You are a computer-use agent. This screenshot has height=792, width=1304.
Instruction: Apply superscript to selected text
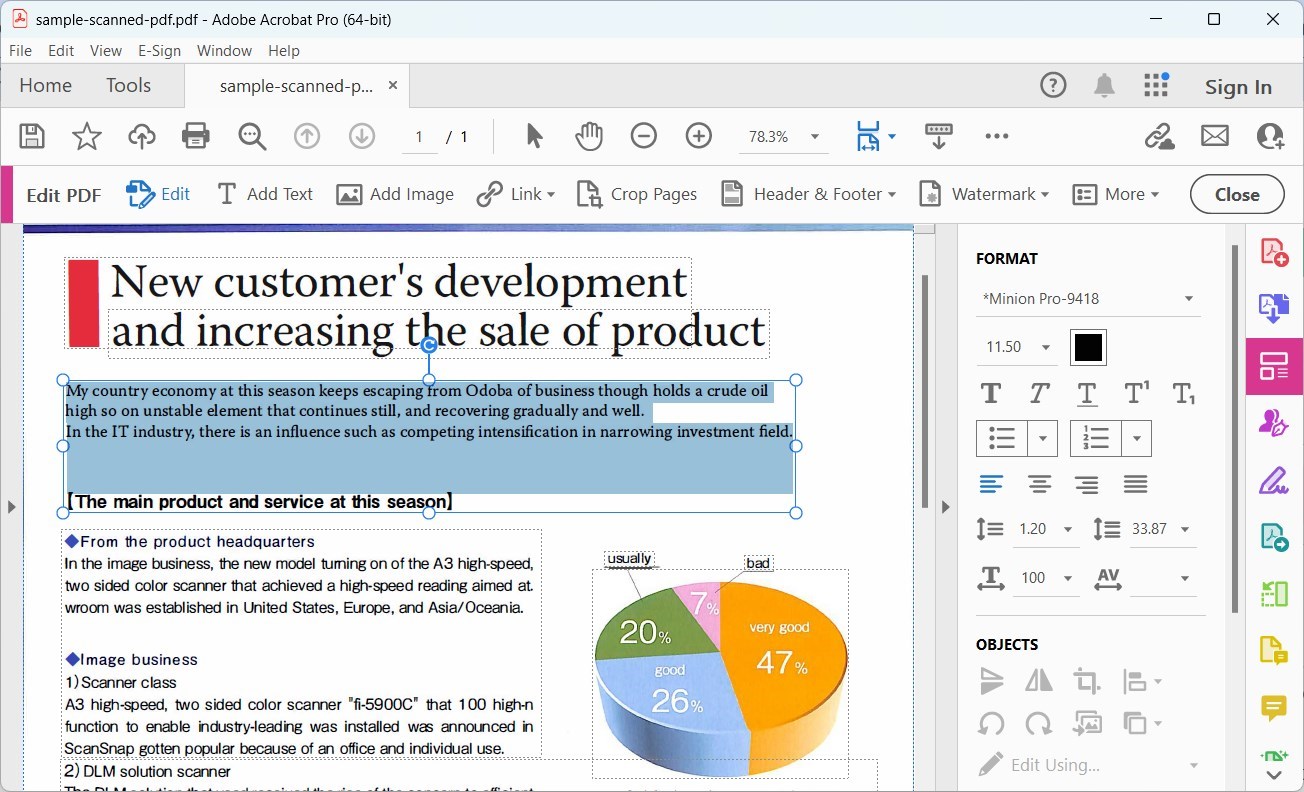(x=1136, y=393)
